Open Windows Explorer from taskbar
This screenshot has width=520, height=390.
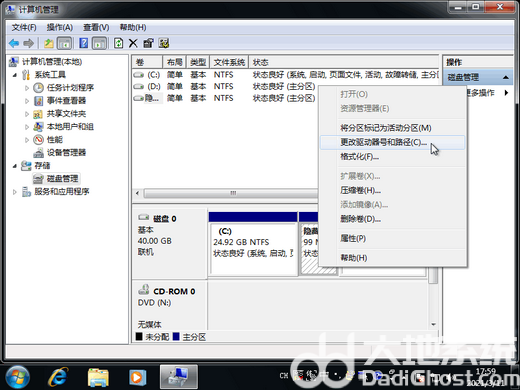pyautogui.click(x=98, y=377)
